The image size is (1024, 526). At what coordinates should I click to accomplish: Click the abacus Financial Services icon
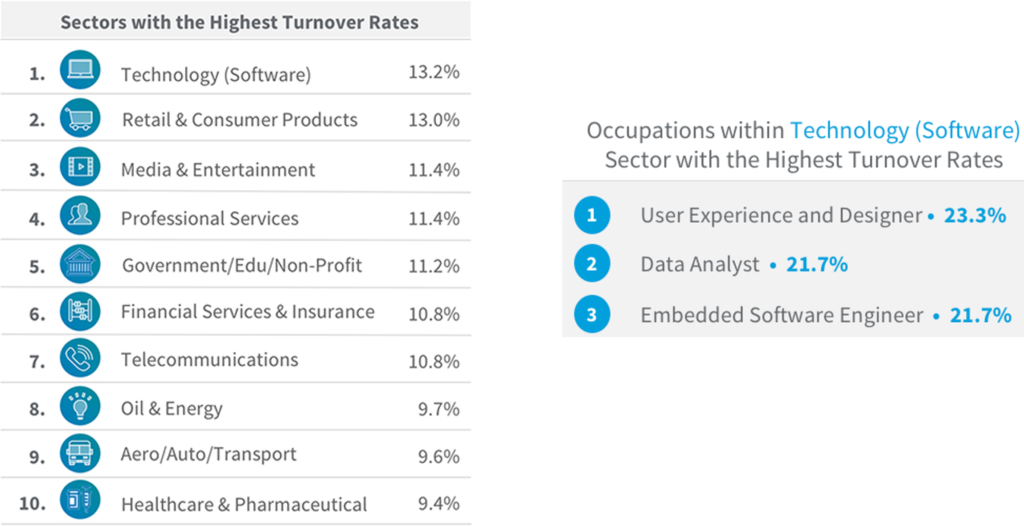click(79, 312)
